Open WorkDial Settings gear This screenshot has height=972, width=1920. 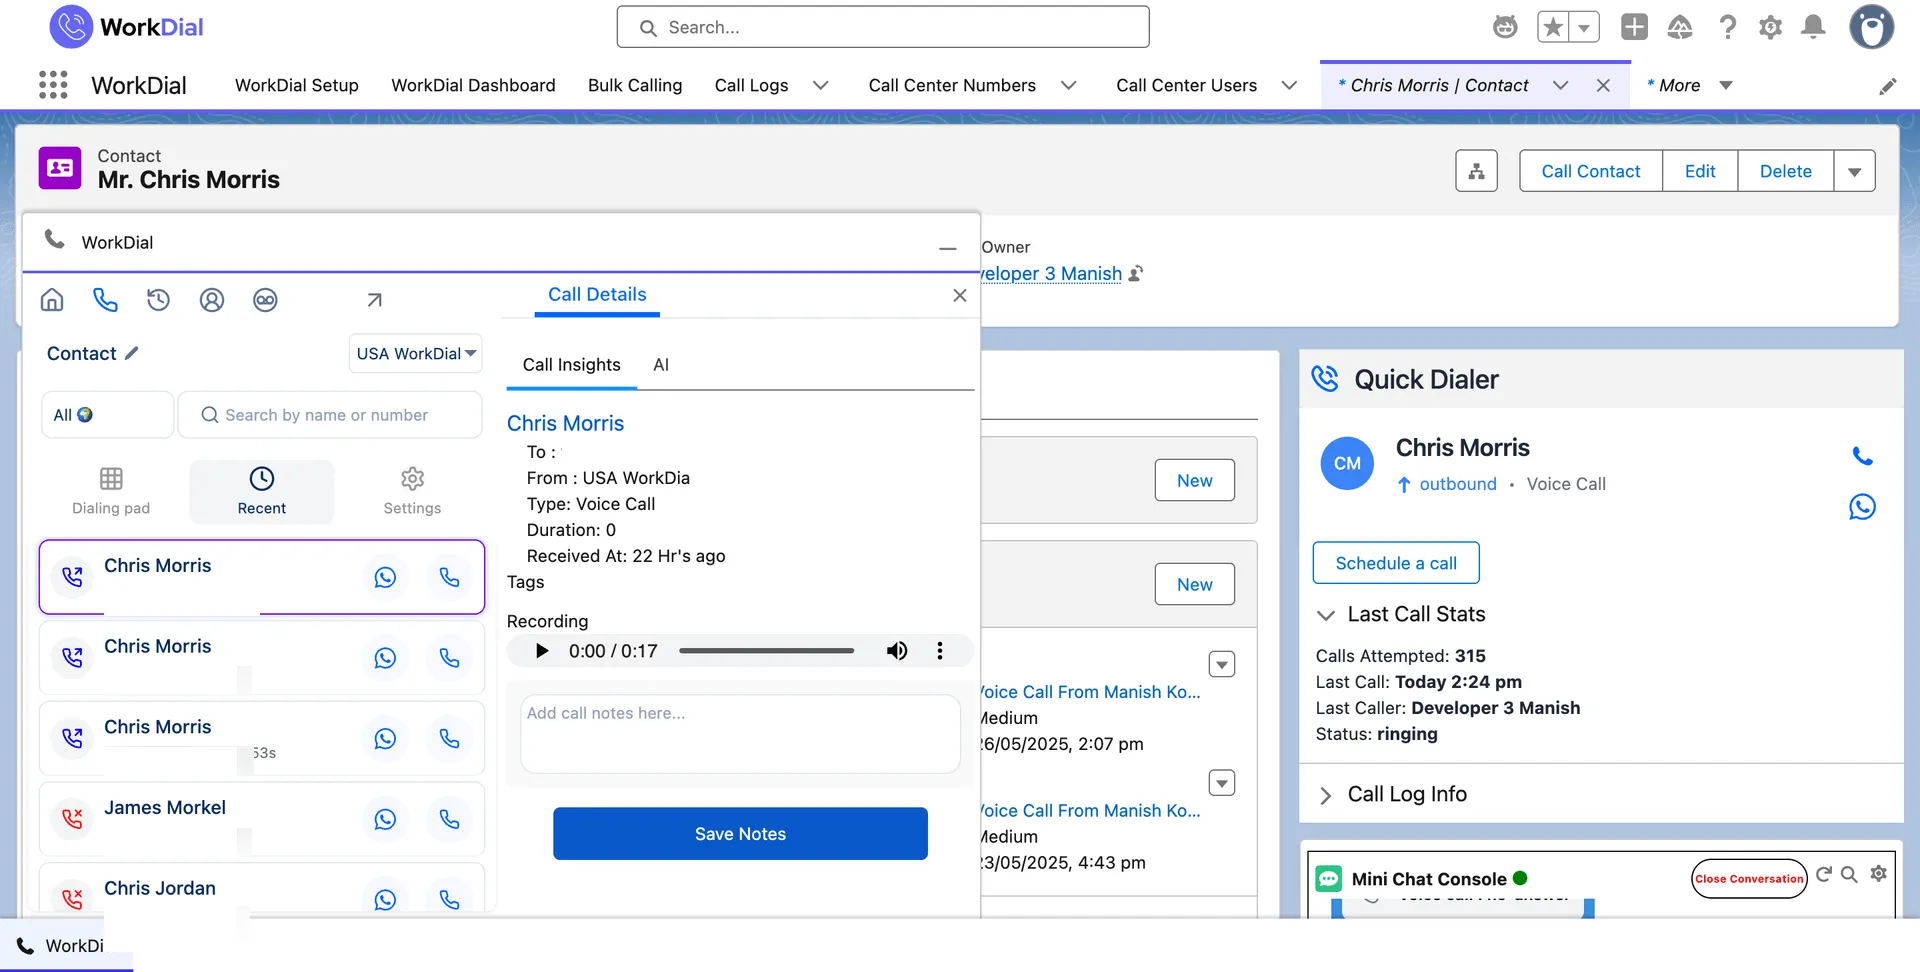click(412, 491)
